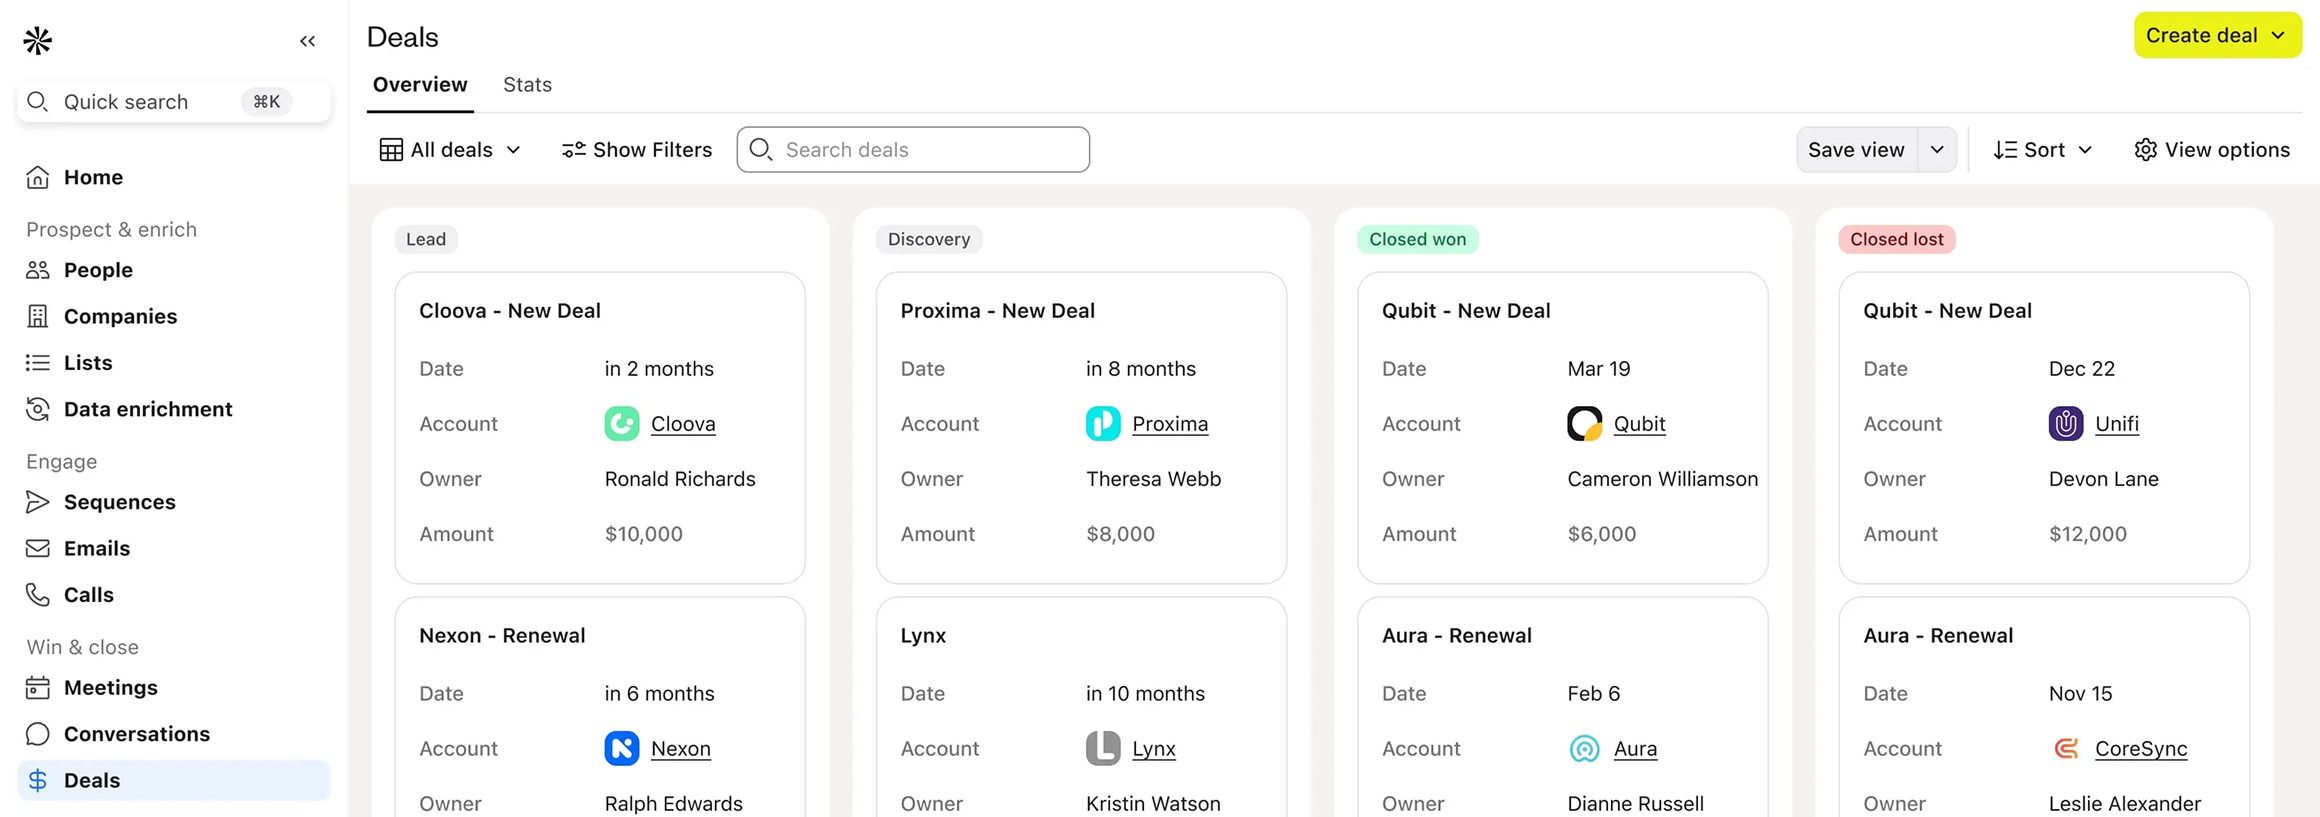Screen dimensions: 2320x817
Task: Click the Show Filters sliders icon
Action: pyautogui.click(x=573, y=150)
